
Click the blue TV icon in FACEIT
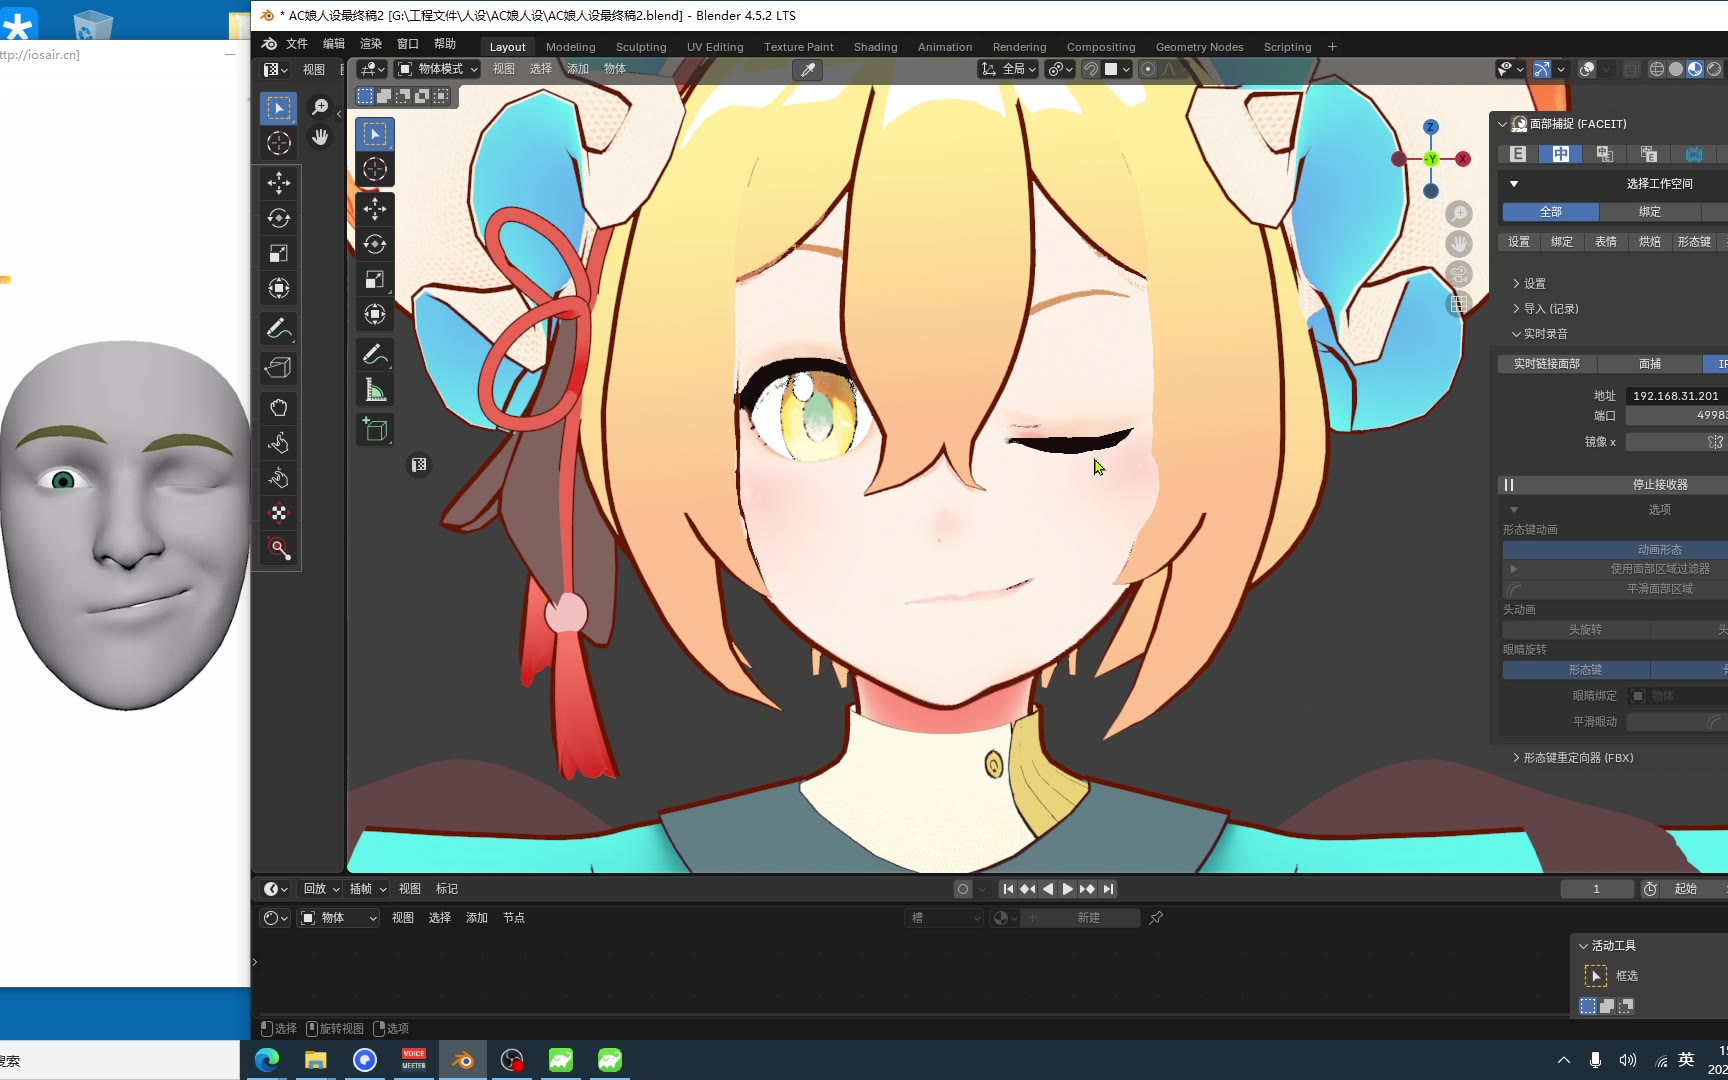(x=1694, y=154)
